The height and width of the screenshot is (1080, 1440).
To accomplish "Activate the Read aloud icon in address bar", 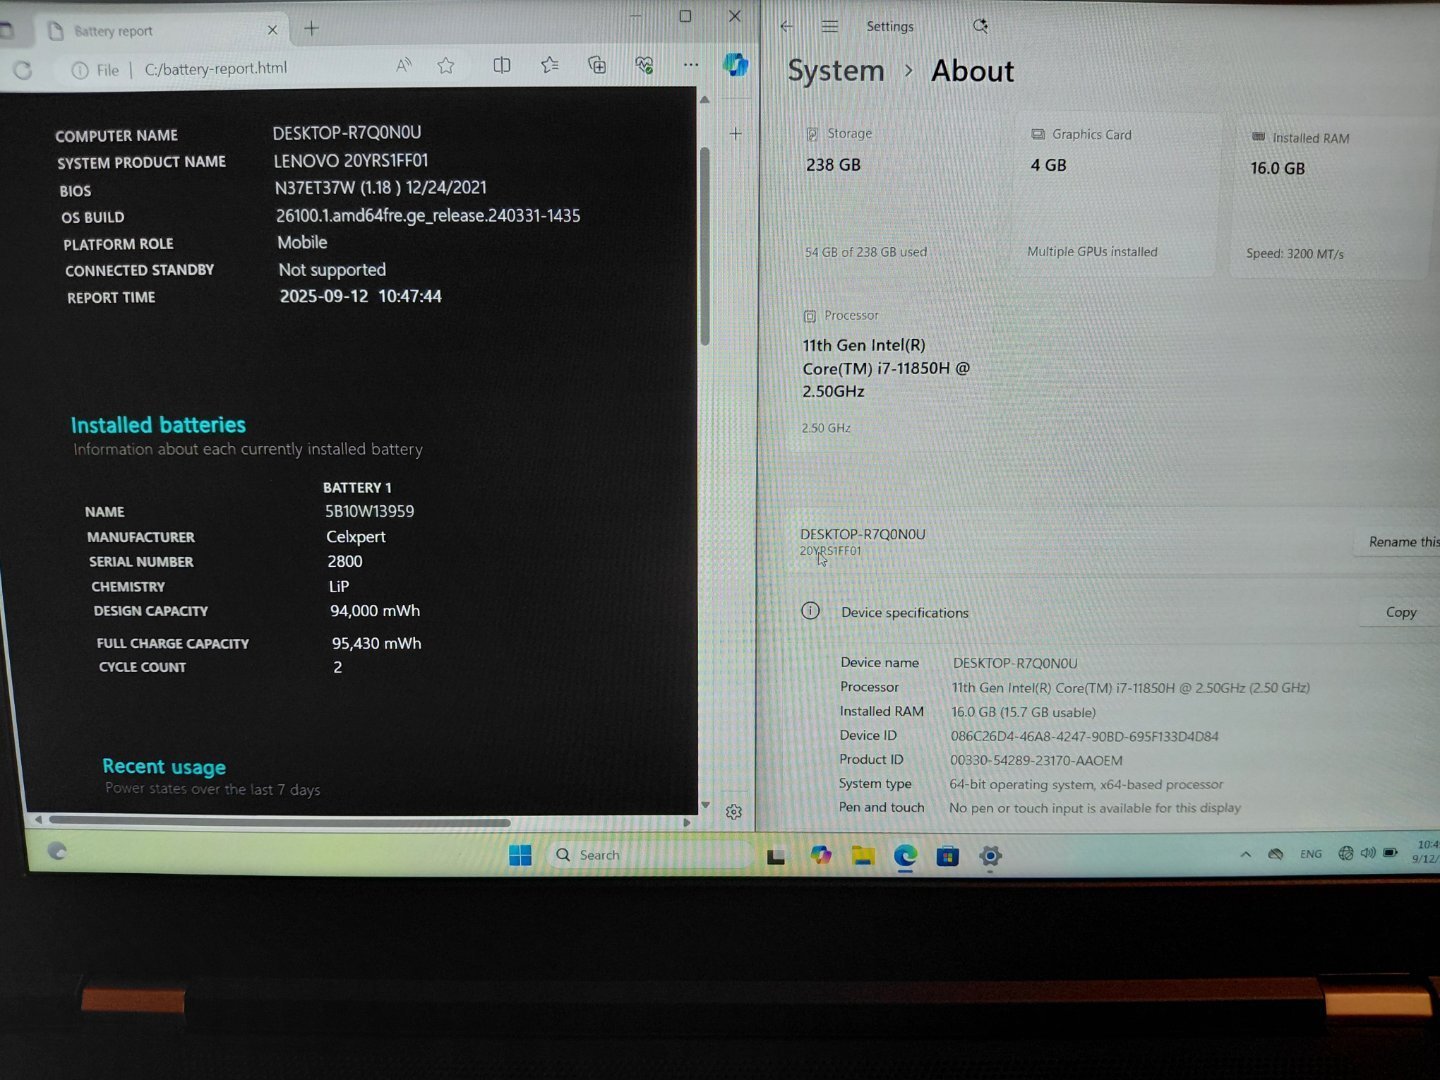I will [x=403, y=66].
